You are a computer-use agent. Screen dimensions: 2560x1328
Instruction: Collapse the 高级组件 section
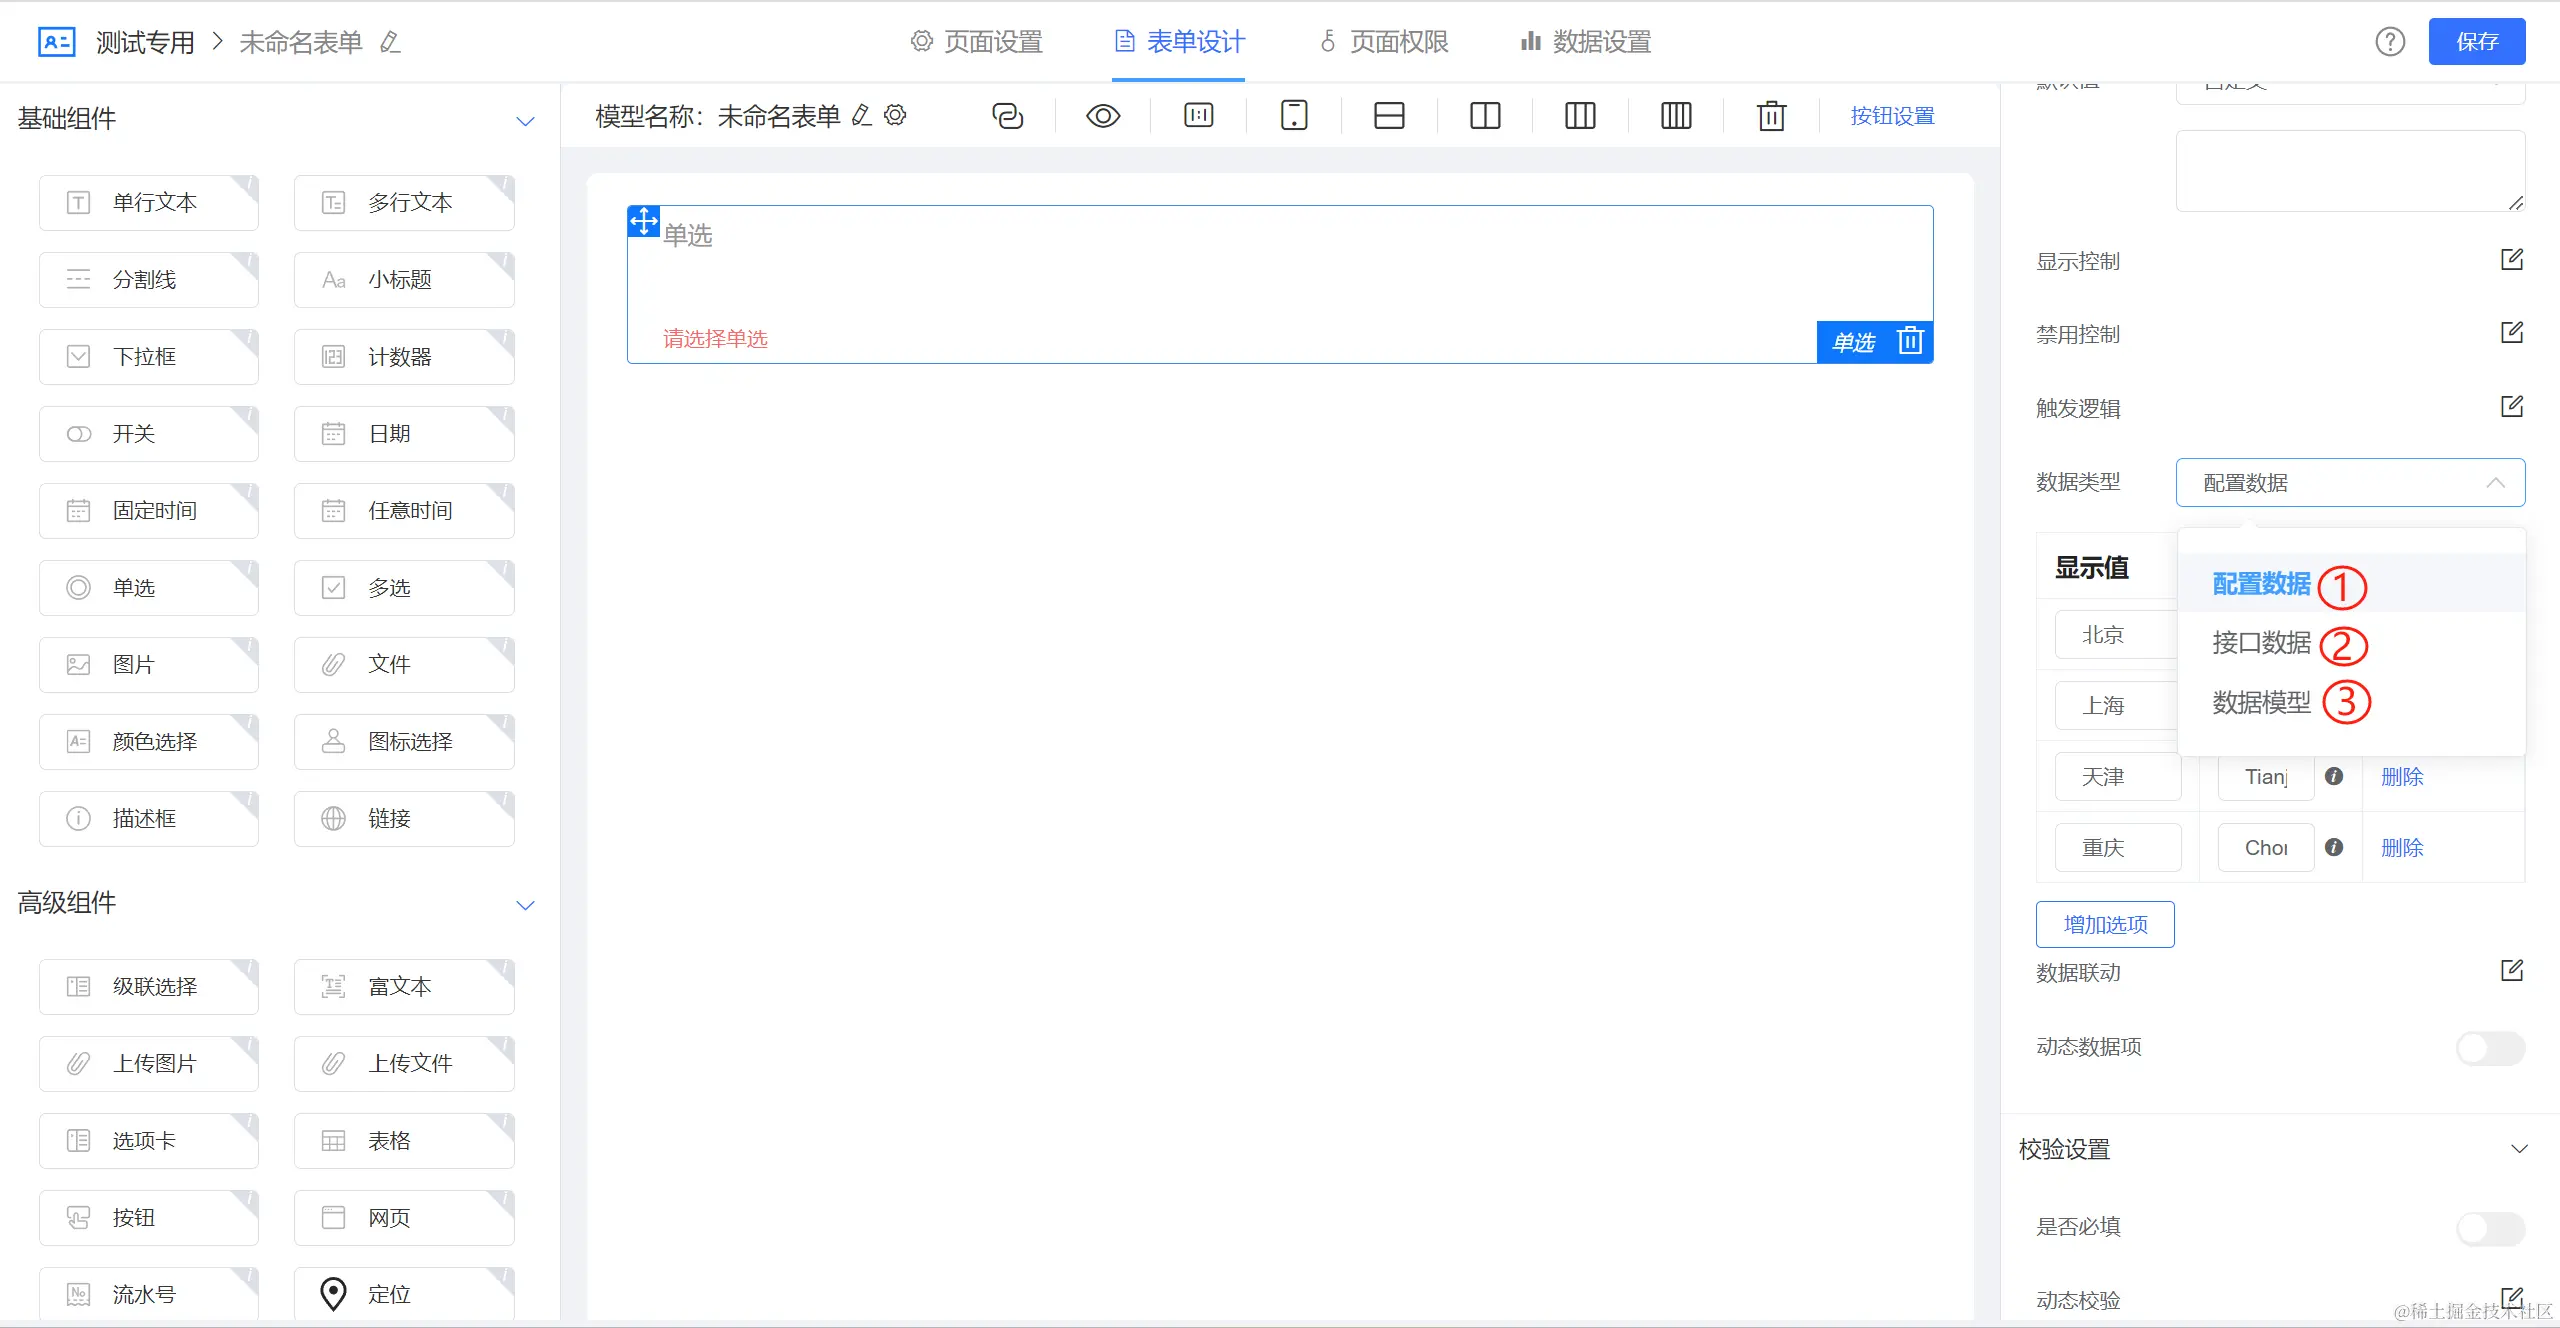525,905
